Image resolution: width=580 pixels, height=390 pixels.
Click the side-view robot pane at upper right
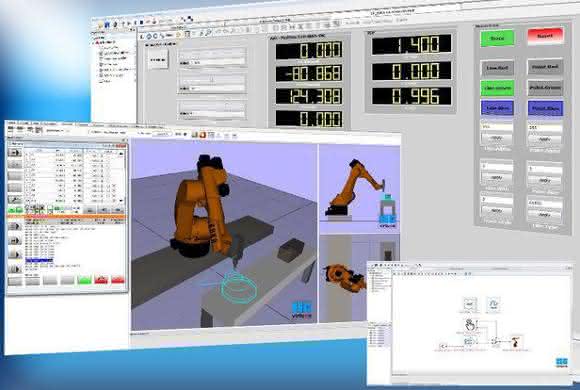359,189
